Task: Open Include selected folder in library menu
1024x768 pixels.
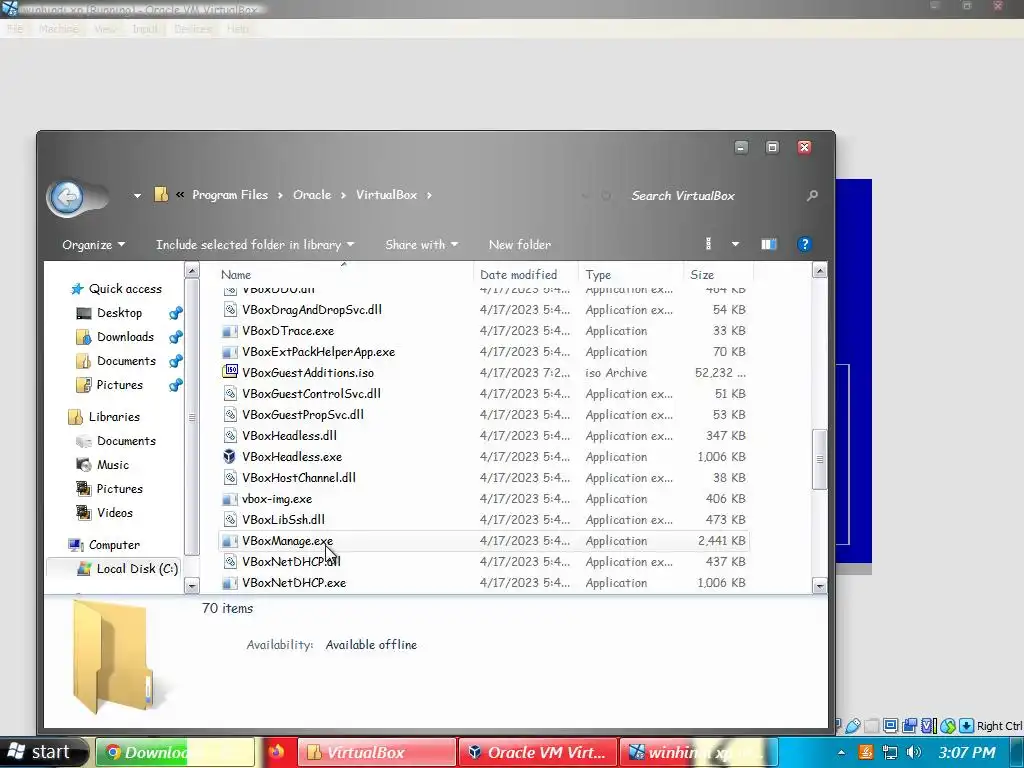Action: (255, 245)
